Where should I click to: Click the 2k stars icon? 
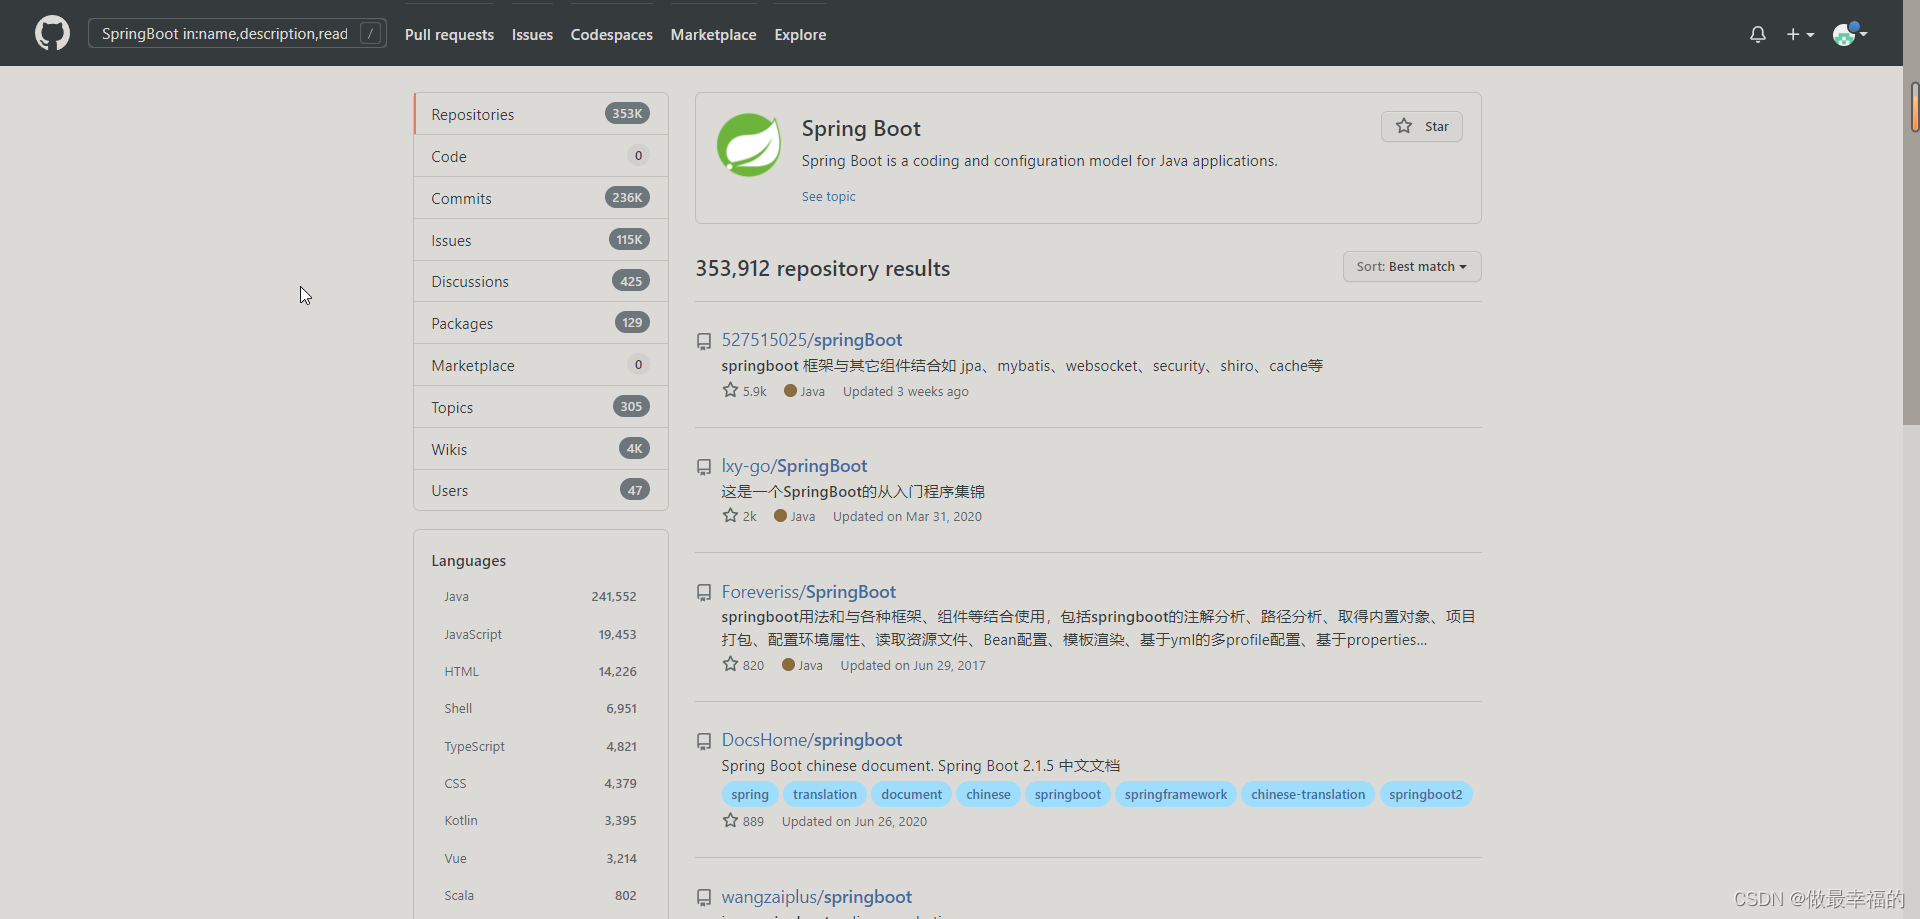pos(730,515)
